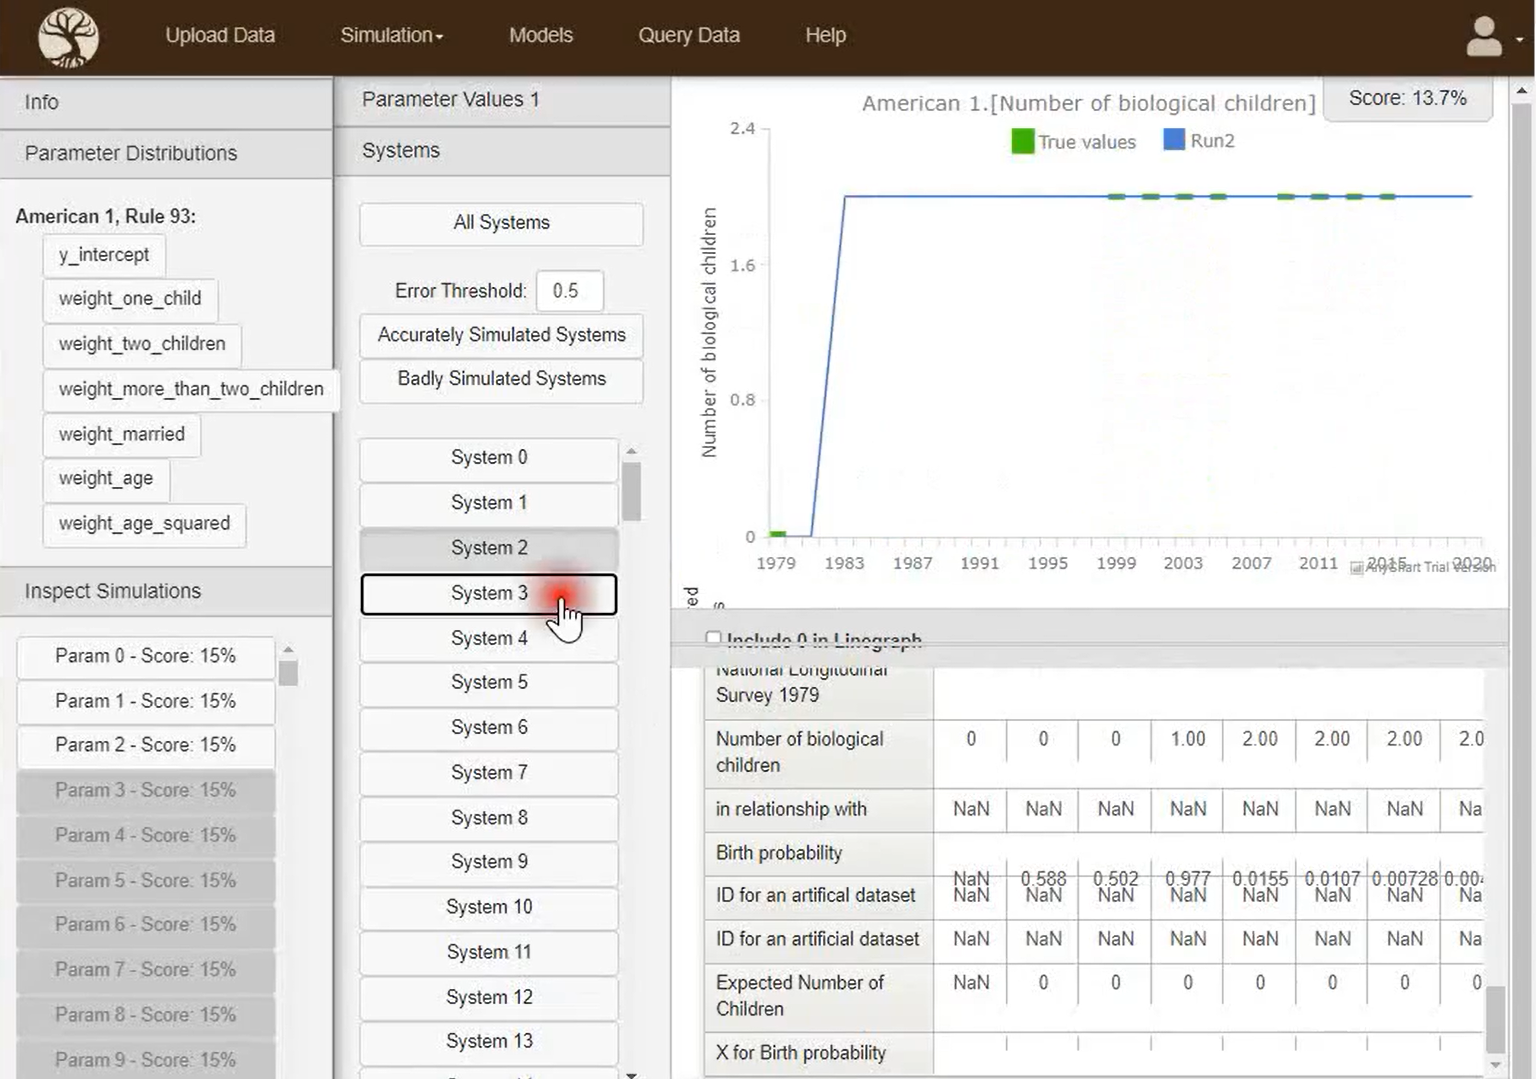Select System 7
The height and width of the screenshot is (1079, 1536).
click(489, 772)
